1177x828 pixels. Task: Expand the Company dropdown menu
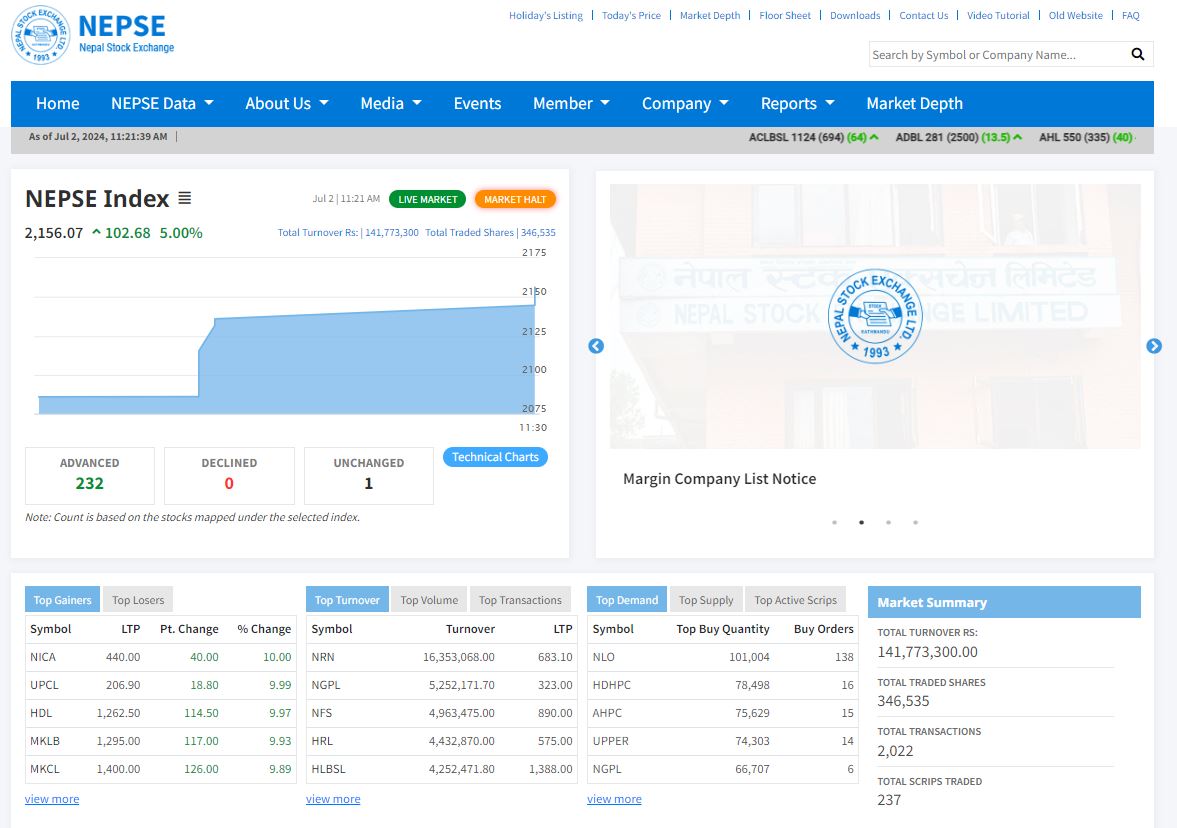685,104
